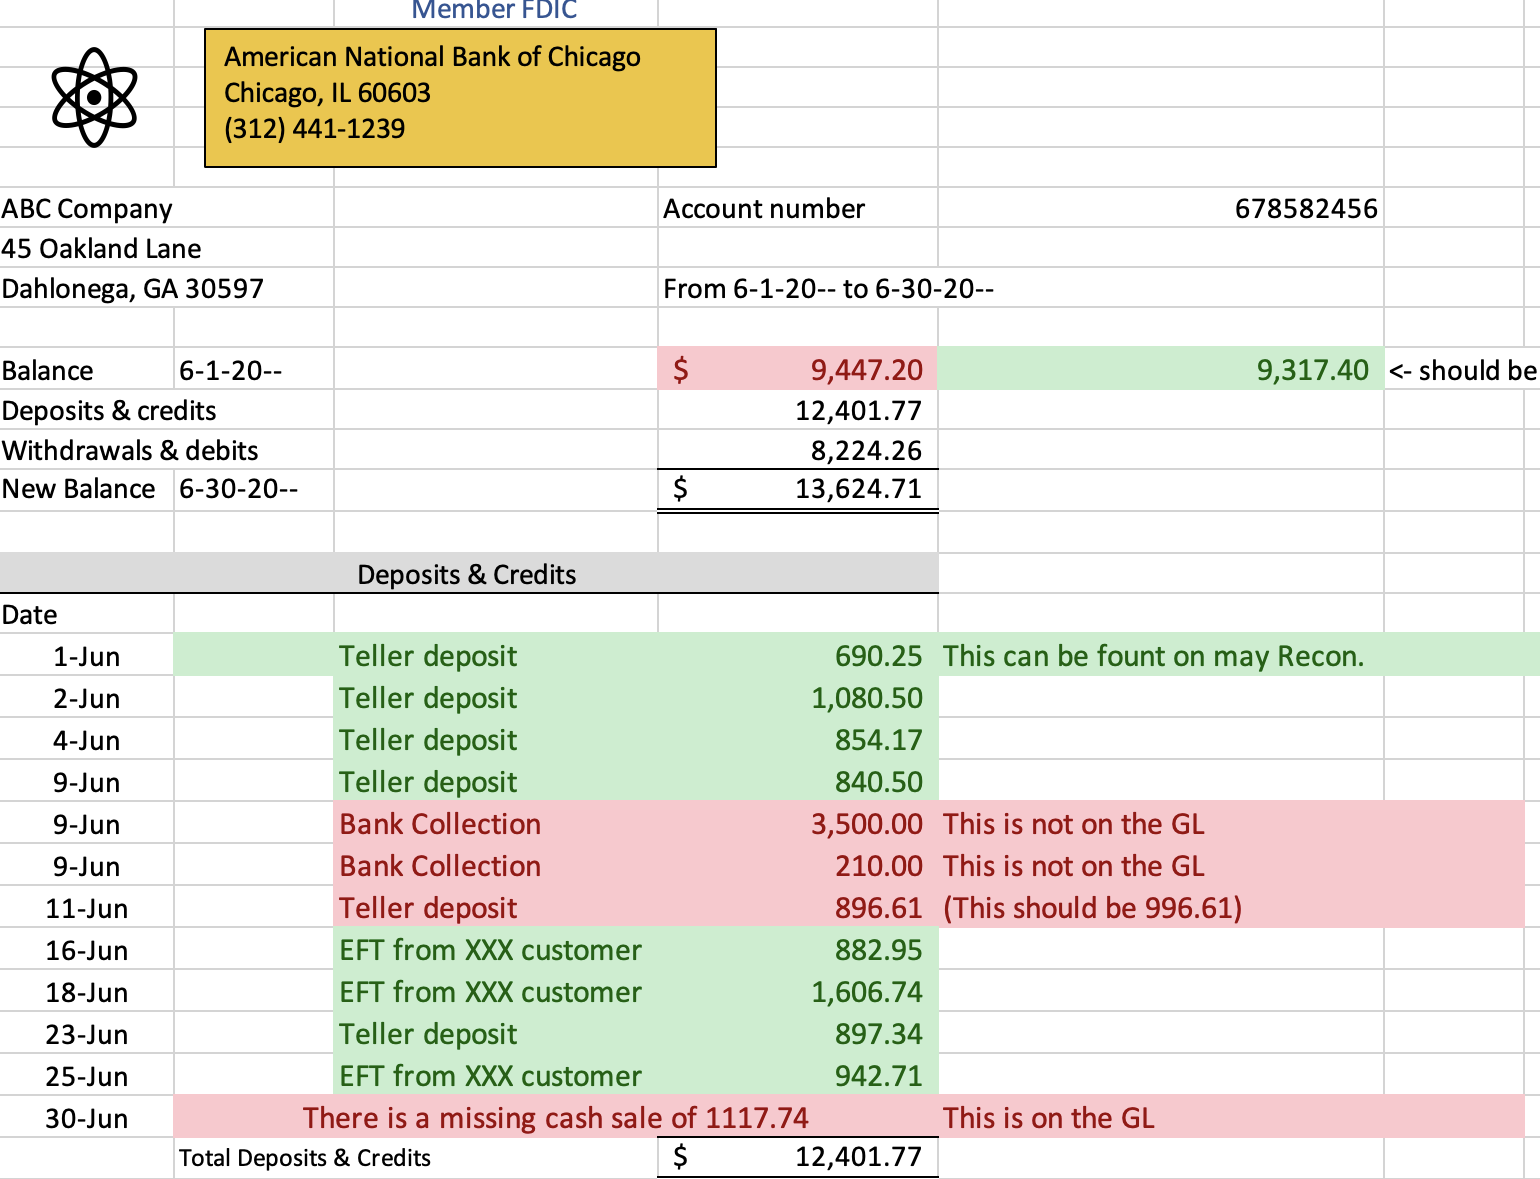Select the account number 678582456 cell
The image size is (1540, 1179).
point(1302,208)
